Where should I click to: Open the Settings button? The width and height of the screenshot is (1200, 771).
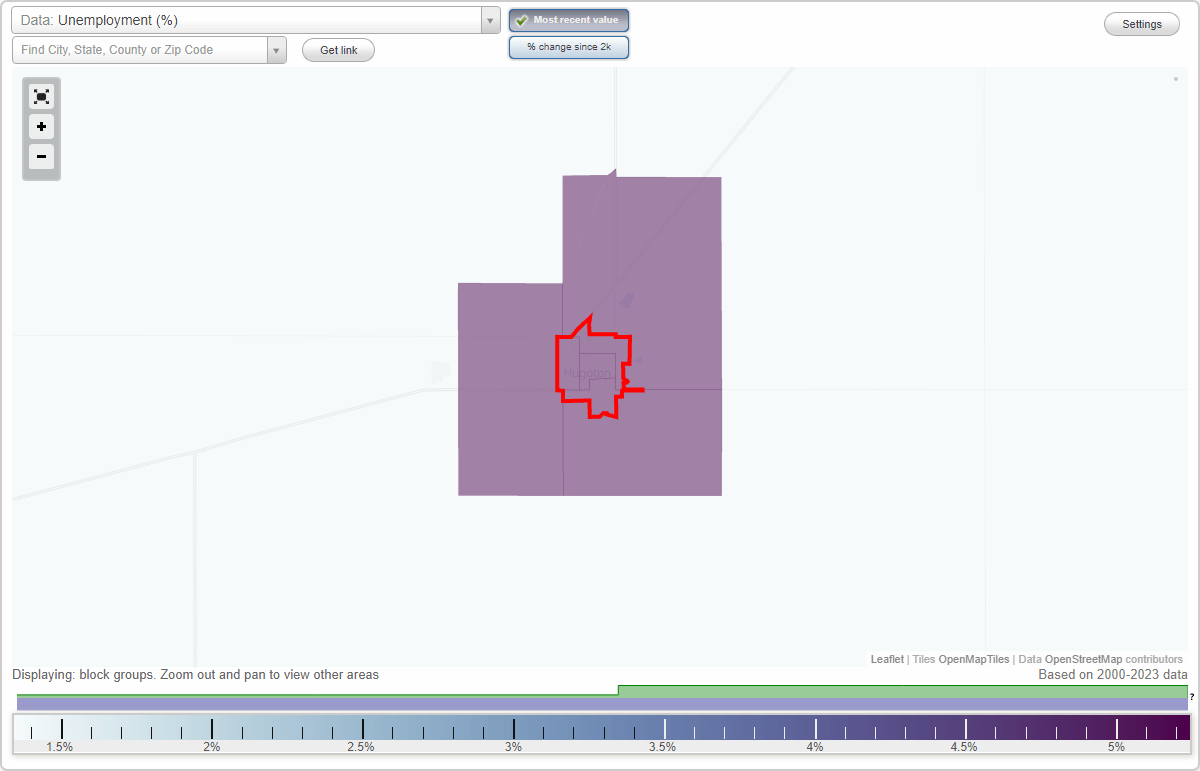click(x=1142, y=24)
